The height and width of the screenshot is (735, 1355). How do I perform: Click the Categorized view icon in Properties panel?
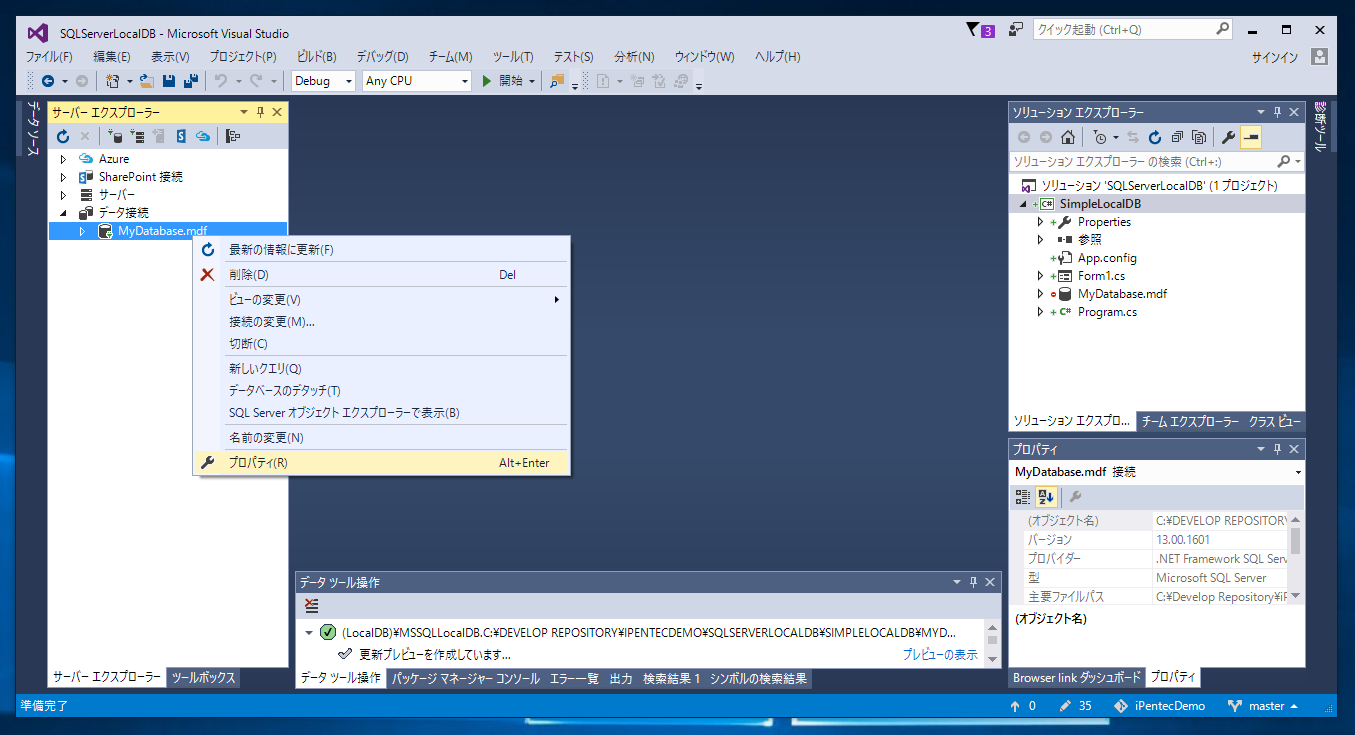click(x=1023, y=496)
